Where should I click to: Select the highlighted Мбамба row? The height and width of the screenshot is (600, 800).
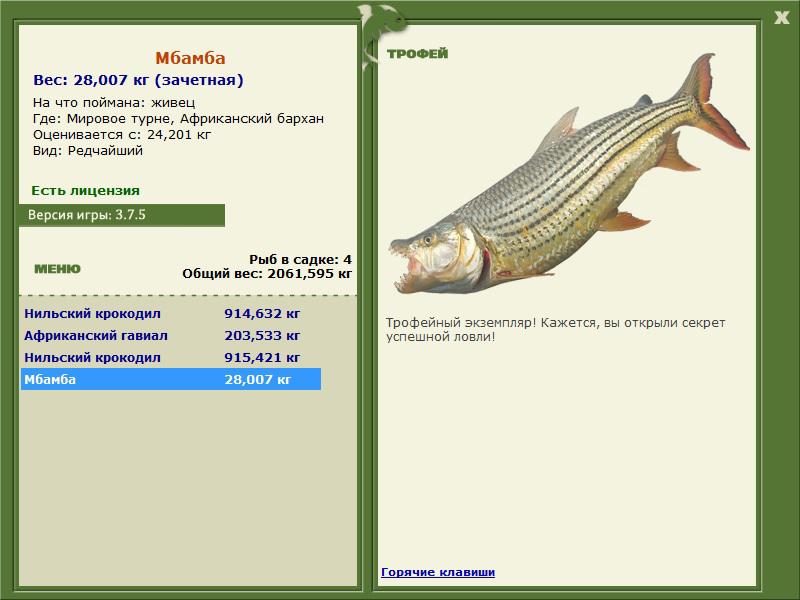[x=171, y=379]
